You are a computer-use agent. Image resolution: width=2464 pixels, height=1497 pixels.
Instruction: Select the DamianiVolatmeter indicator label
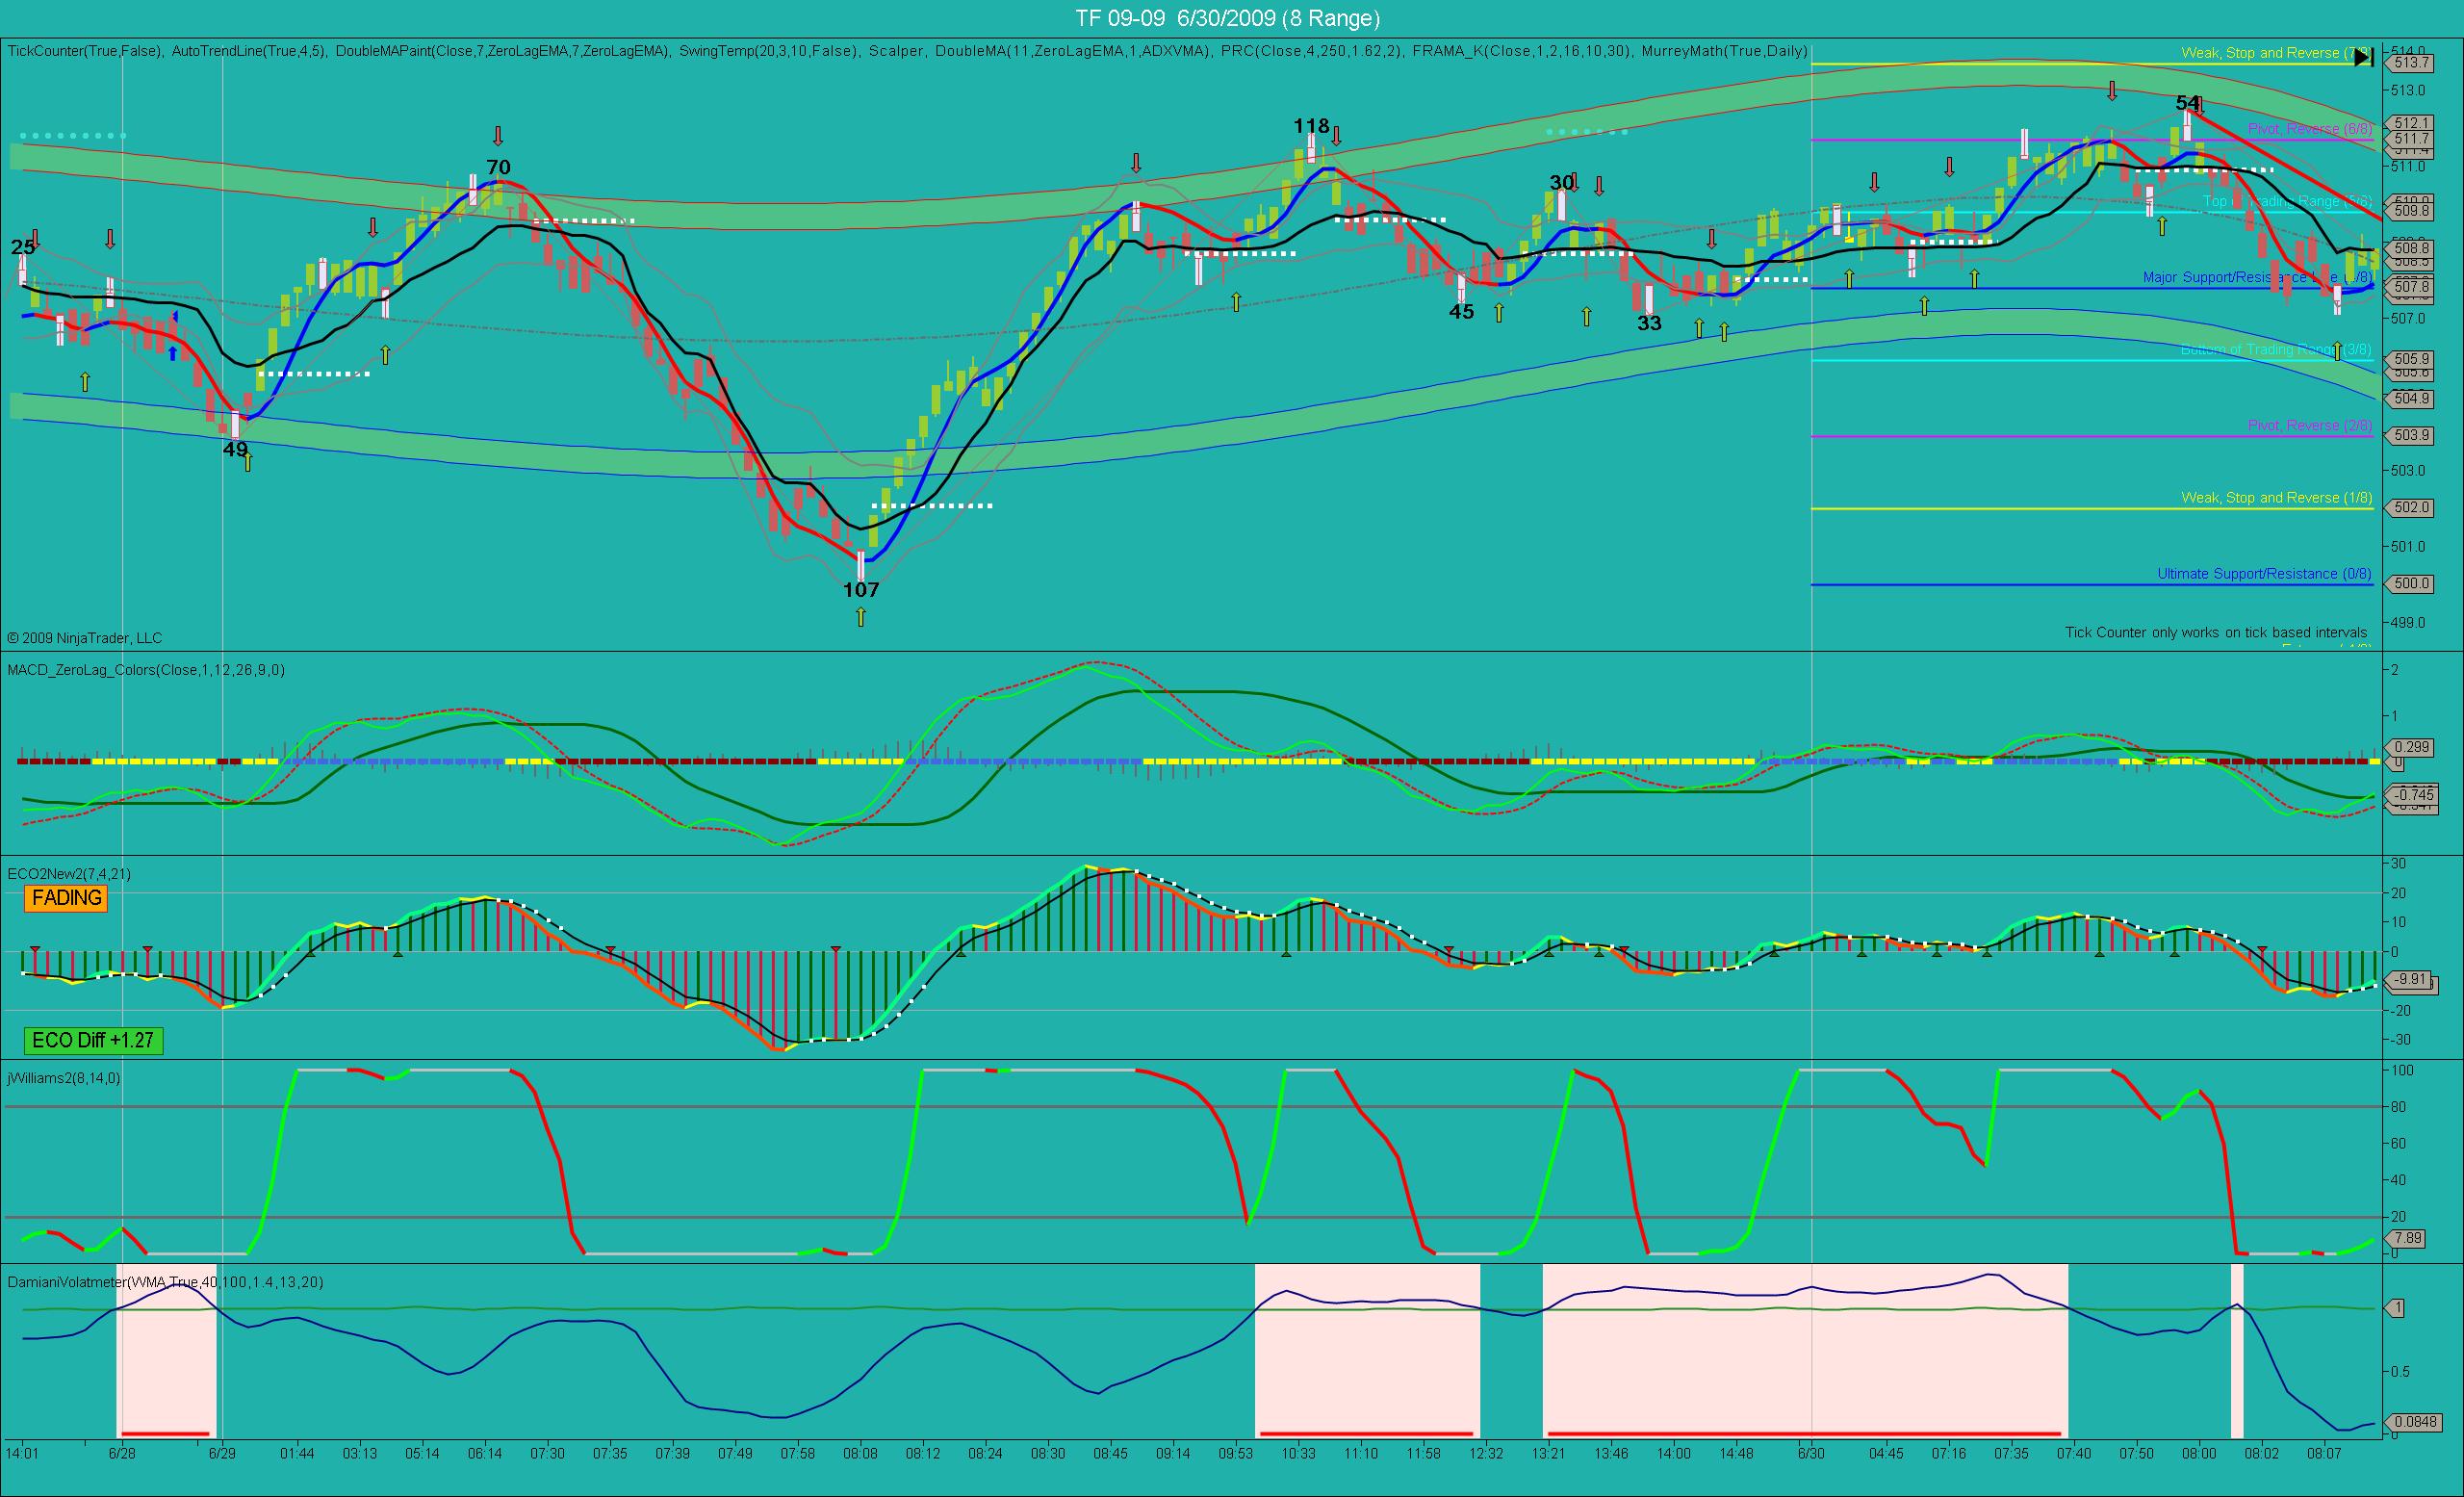165,1282
